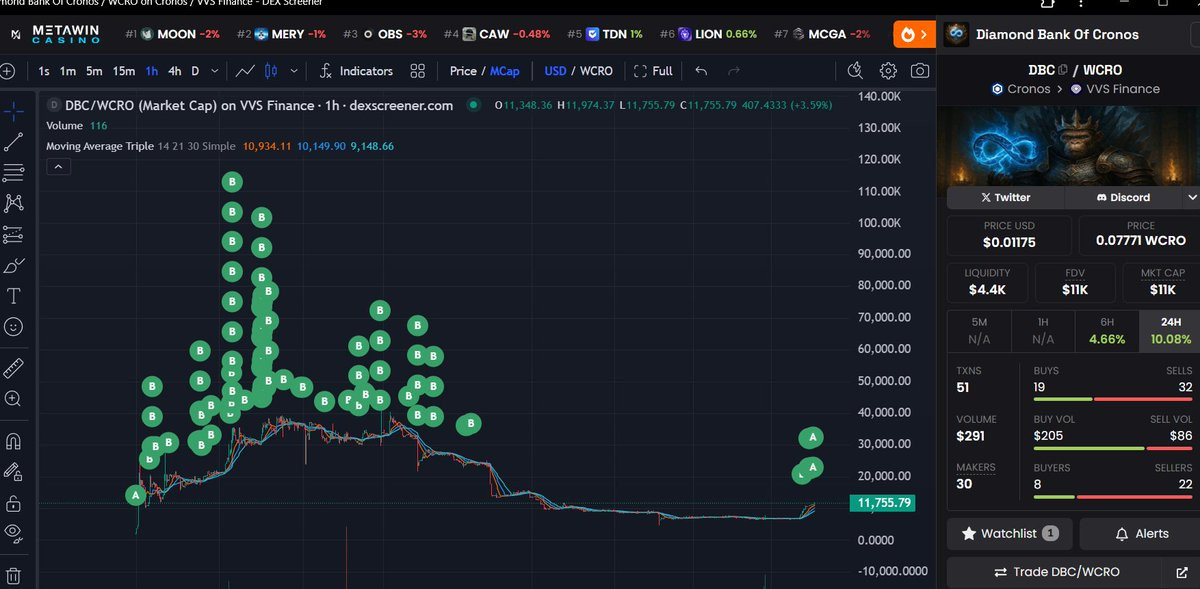Image resolution: width=1200 pixels, height=589 pixels.
Task: Denominate chart in USD
Action: pos(555,71)
